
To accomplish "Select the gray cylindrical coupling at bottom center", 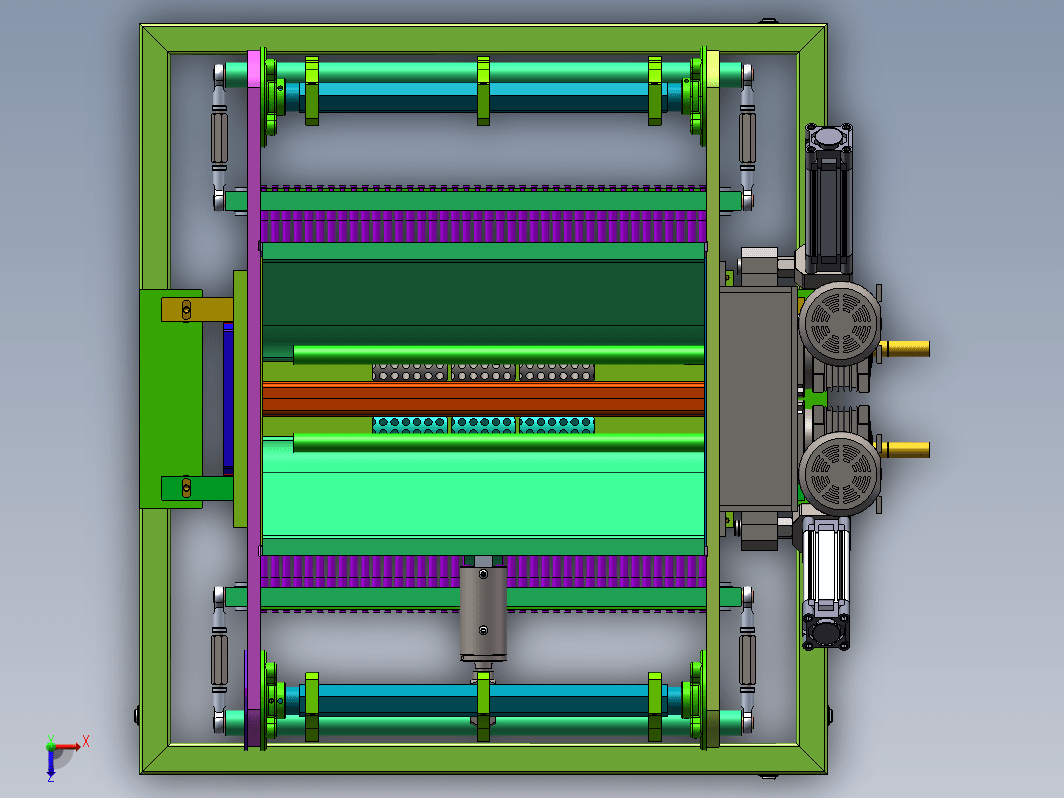I will pos(483,613).
